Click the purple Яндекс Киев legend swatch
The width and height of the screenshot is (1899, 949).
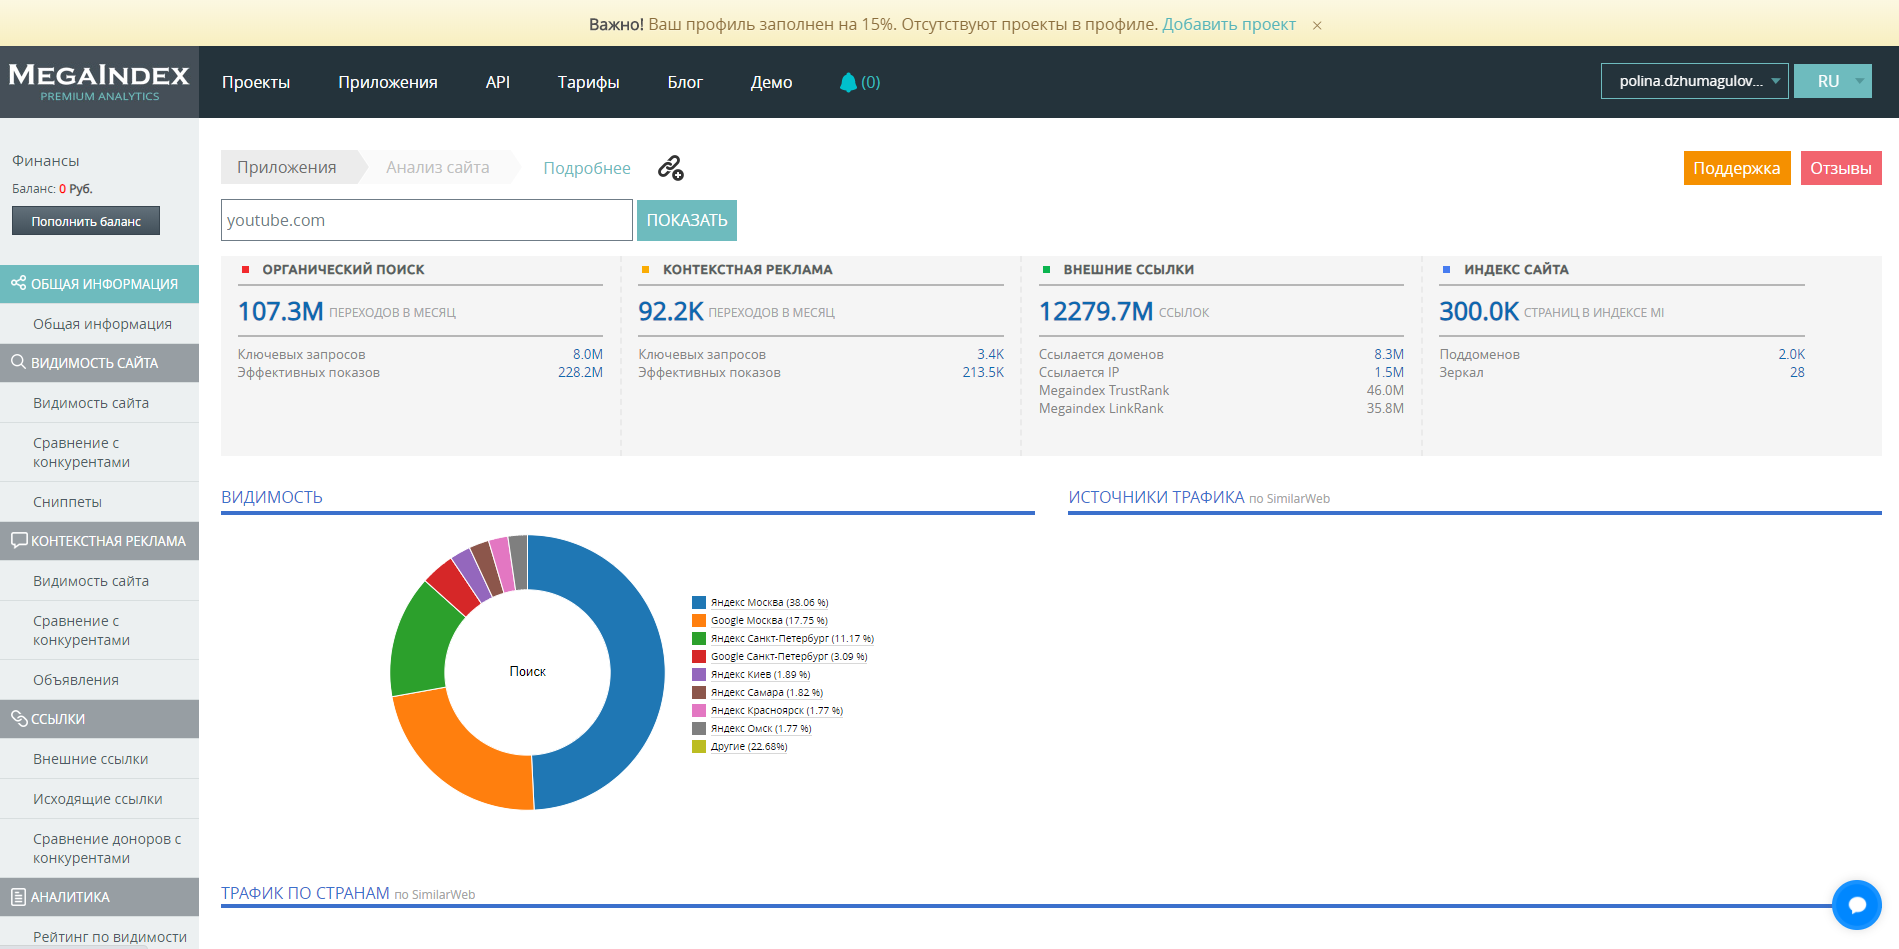point(699,674)
